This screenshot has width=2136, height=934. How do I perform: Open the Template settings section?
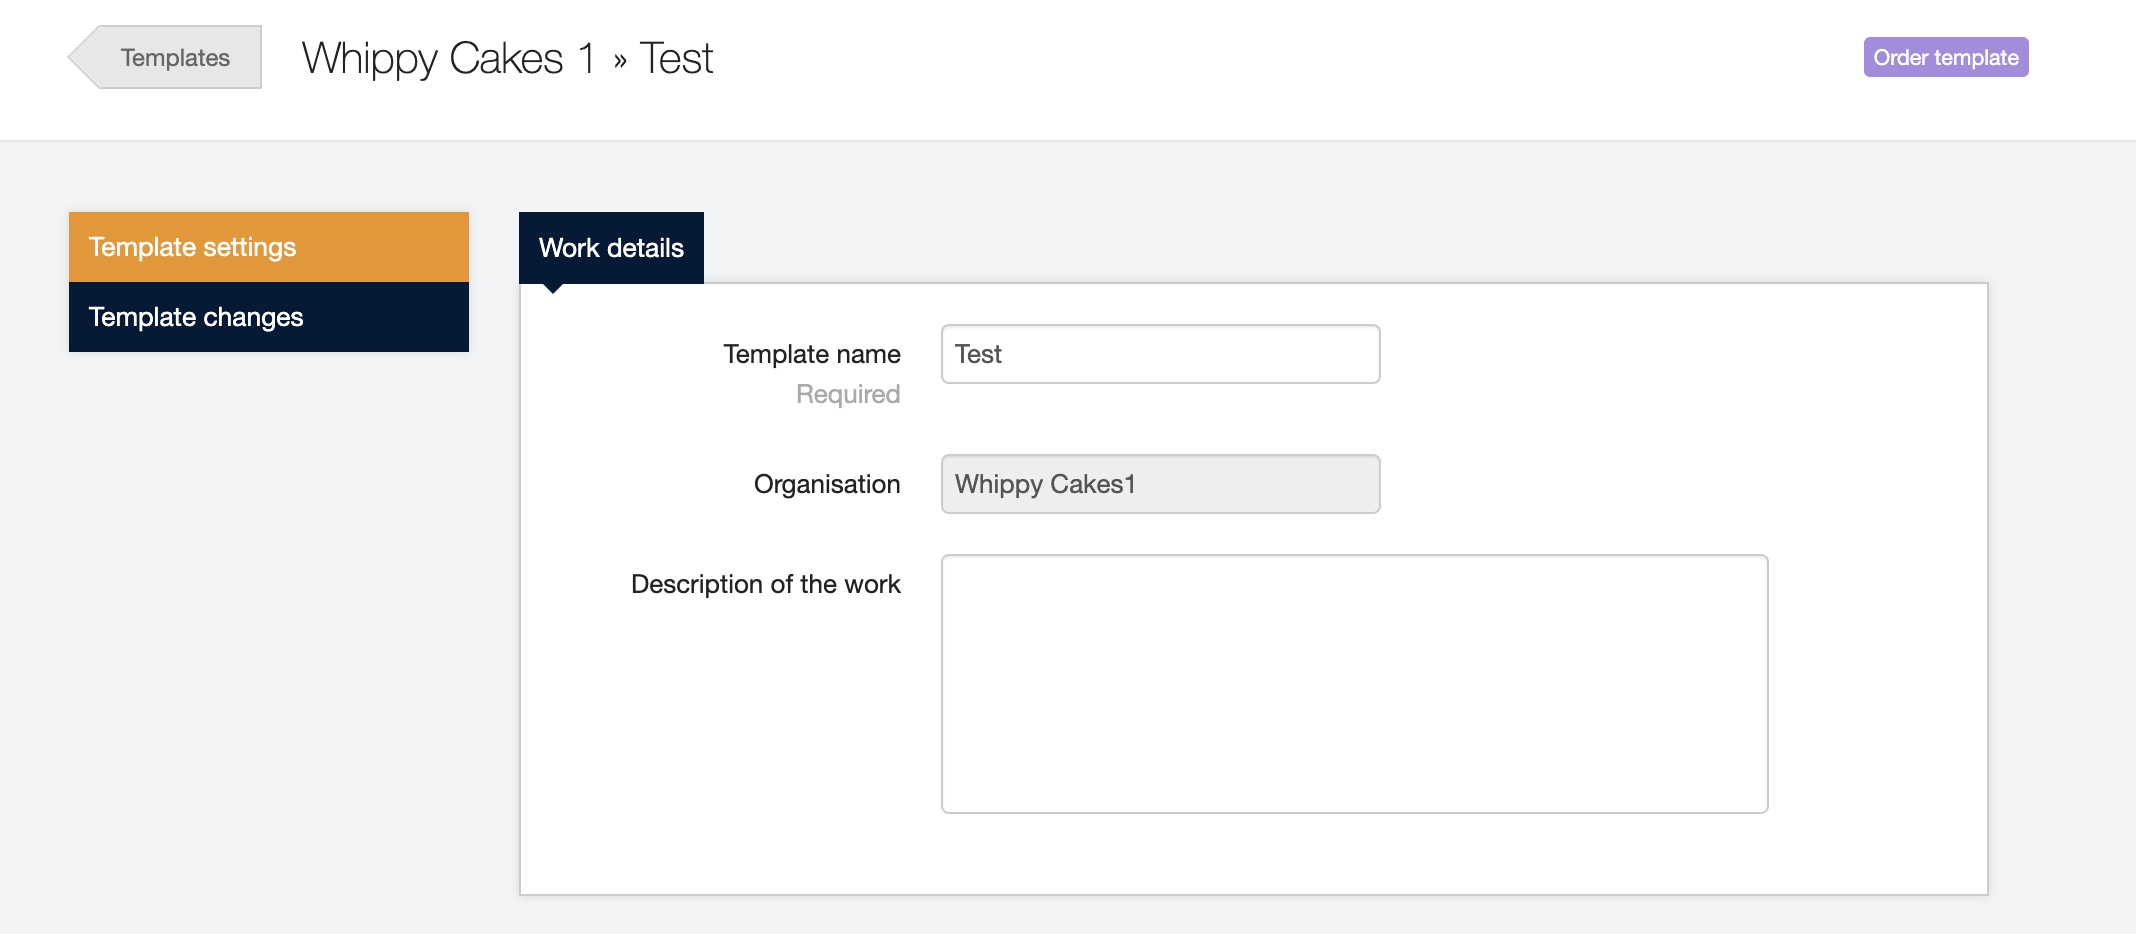click(x=268, y=247)
